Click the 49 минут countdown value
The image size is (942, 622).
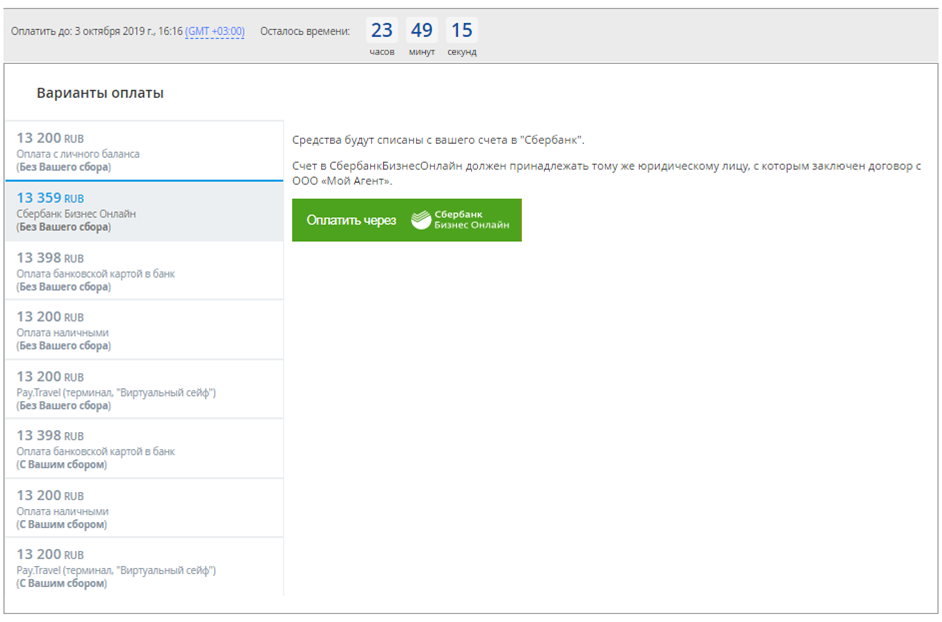coord(422,30)
